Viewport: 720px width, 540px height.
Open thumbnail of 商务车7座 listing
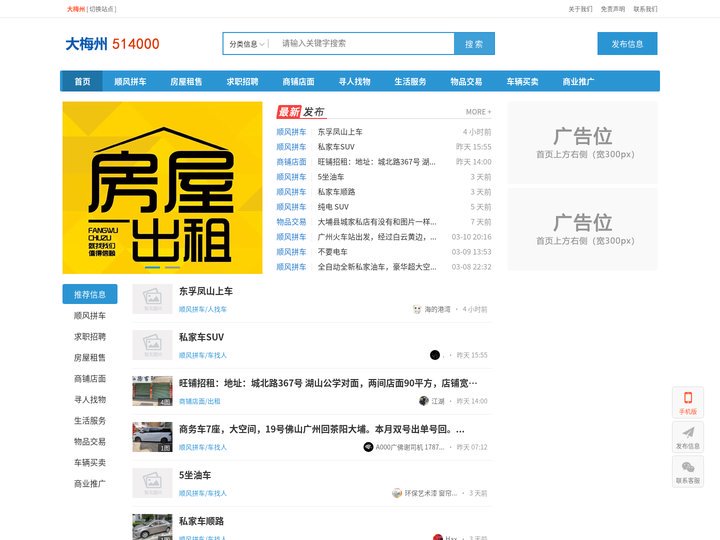click(x=152, y=437)
